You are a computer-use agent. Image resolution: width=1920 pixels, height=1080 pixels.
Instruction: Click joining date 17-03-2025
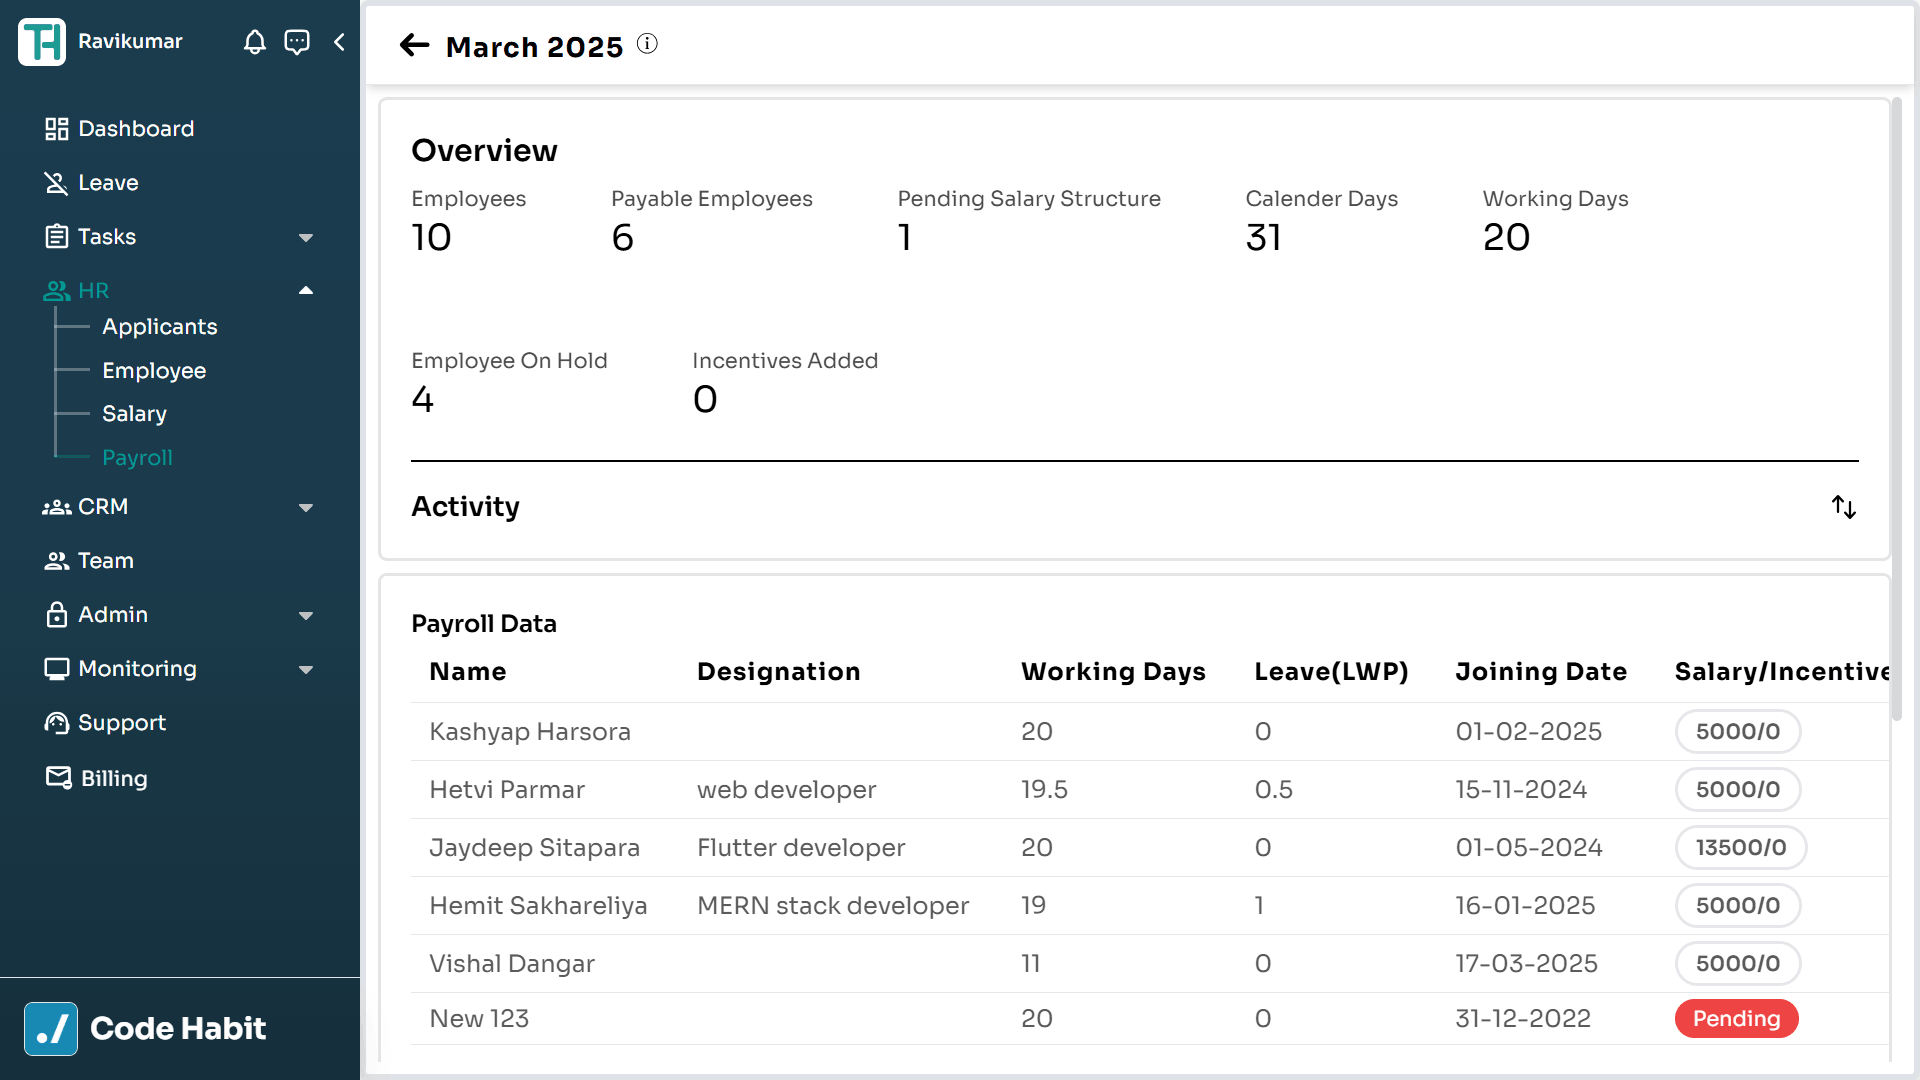pos(1526,964)
